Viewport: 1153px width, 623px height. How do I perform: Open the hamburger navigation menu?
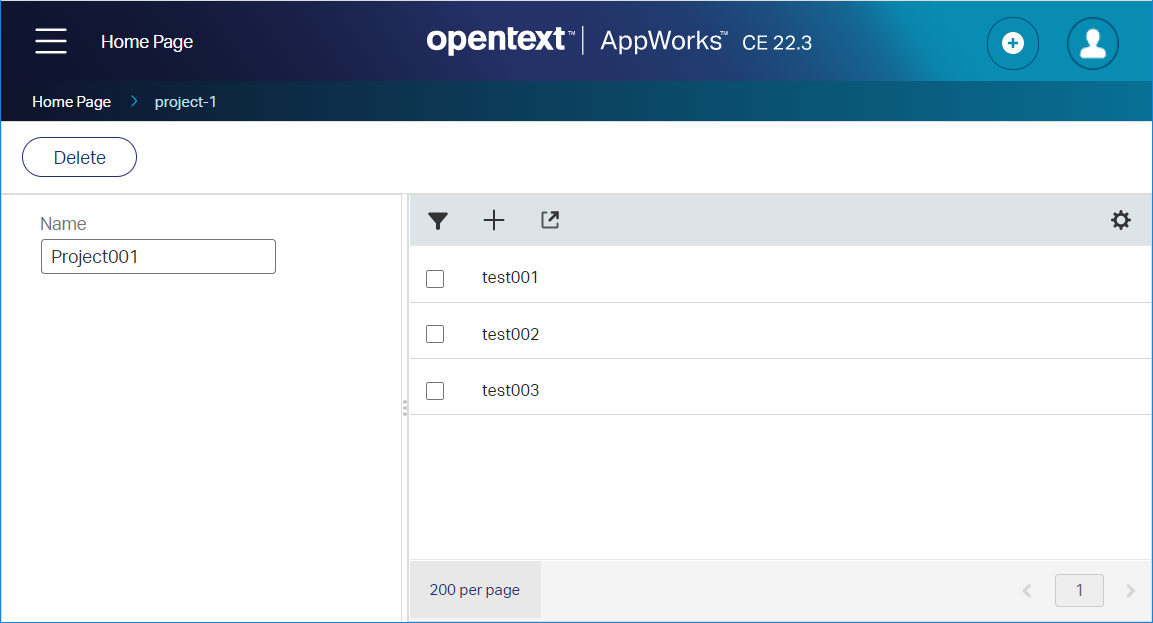tap(50, 42)
